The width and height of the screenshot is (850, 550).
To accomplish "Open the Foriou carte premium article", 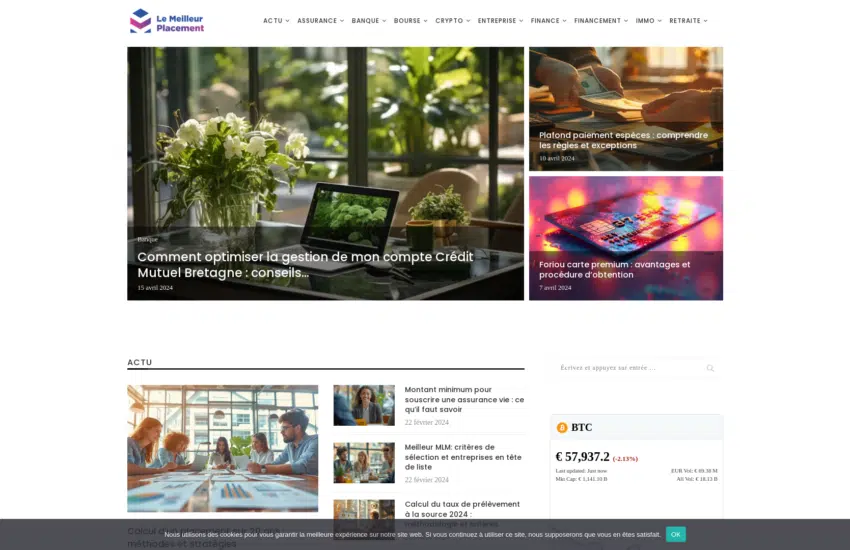I will tap(614, 270).
